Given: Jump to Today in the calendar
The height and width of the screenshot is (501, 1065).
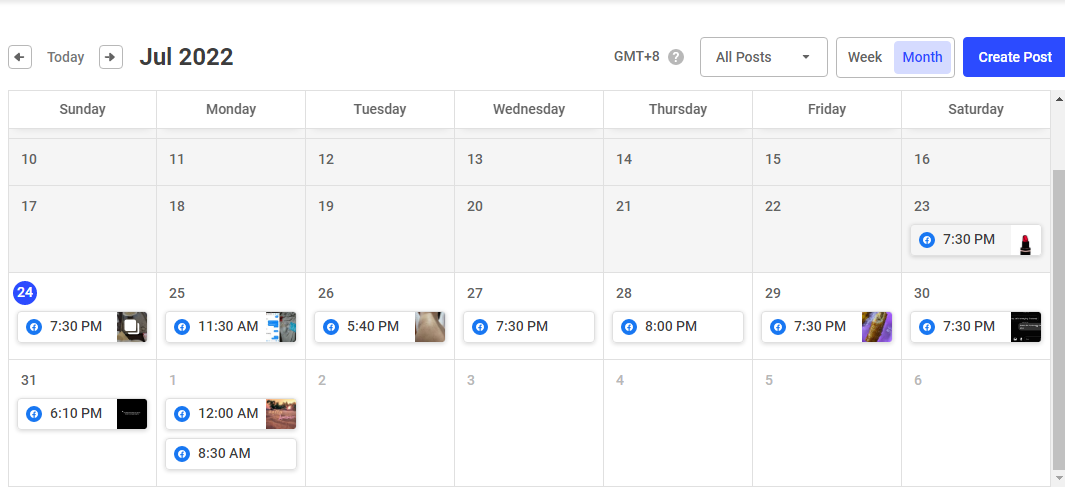Looking at the screenshot, I should click(x=66, y=57).
